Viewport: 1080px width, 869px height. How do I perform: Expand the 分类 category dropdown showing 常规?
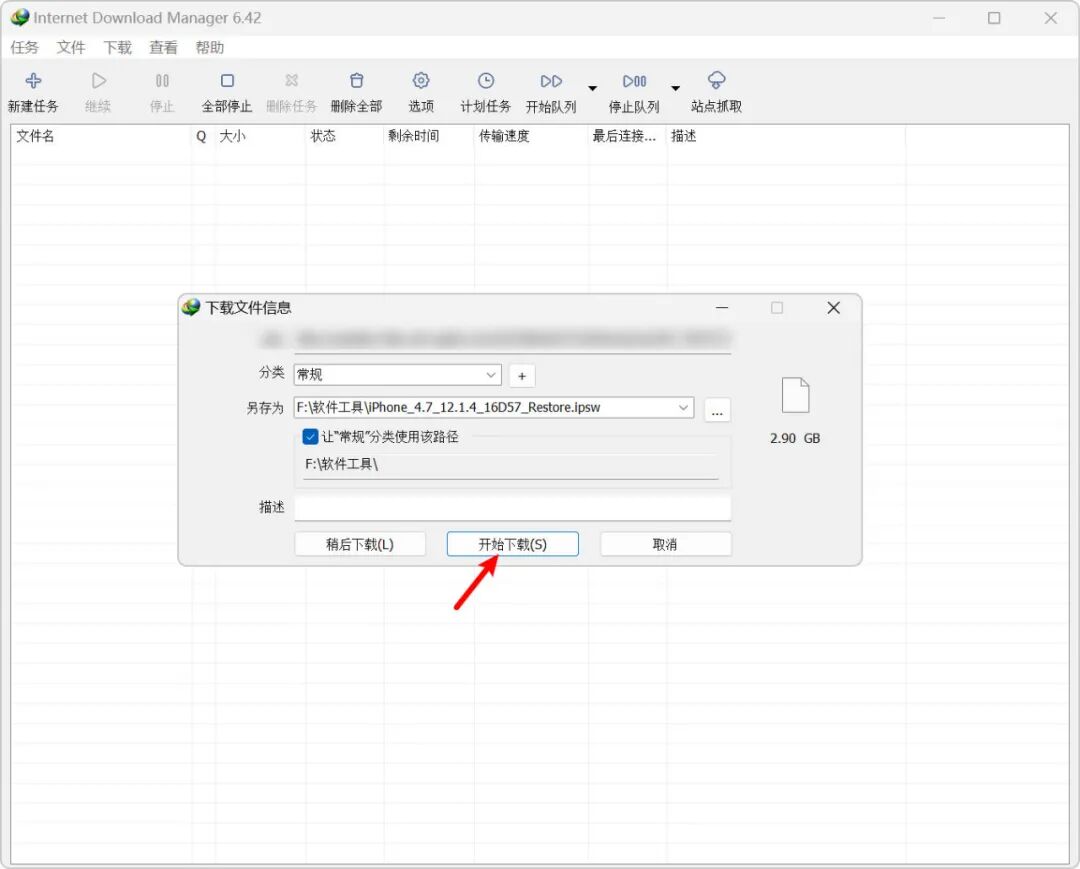click(397, 375)
